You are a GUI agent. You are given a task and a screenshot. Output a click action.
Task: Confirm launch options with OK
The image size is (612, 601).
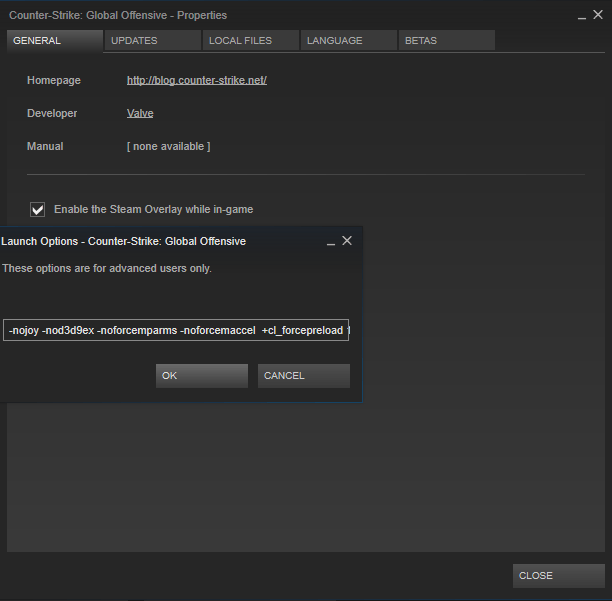point(202,376)
